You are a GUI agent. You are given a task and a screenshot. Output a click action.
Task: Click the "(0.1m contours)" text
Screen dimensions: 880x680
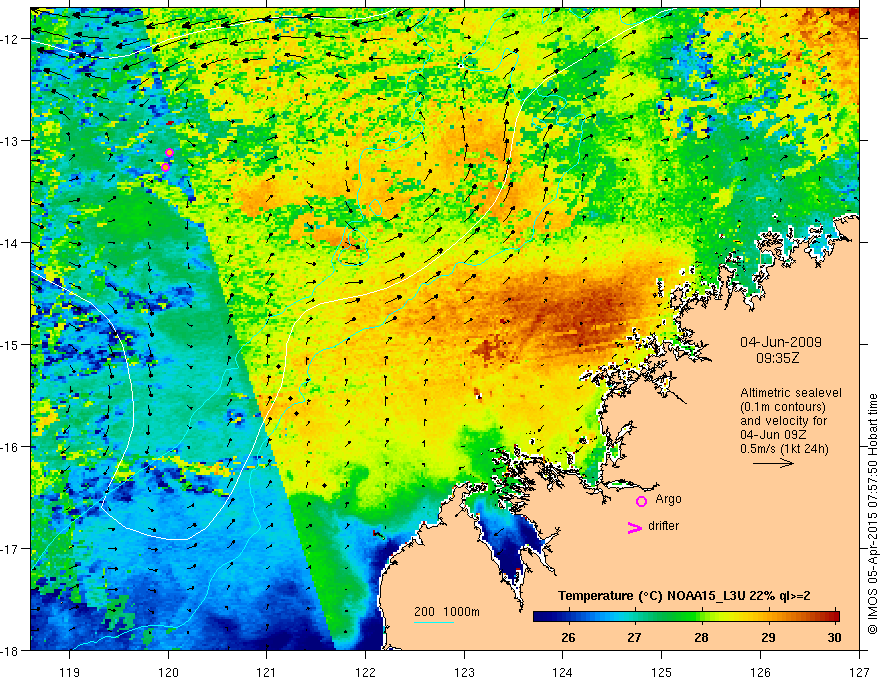[x=783, y=407]
